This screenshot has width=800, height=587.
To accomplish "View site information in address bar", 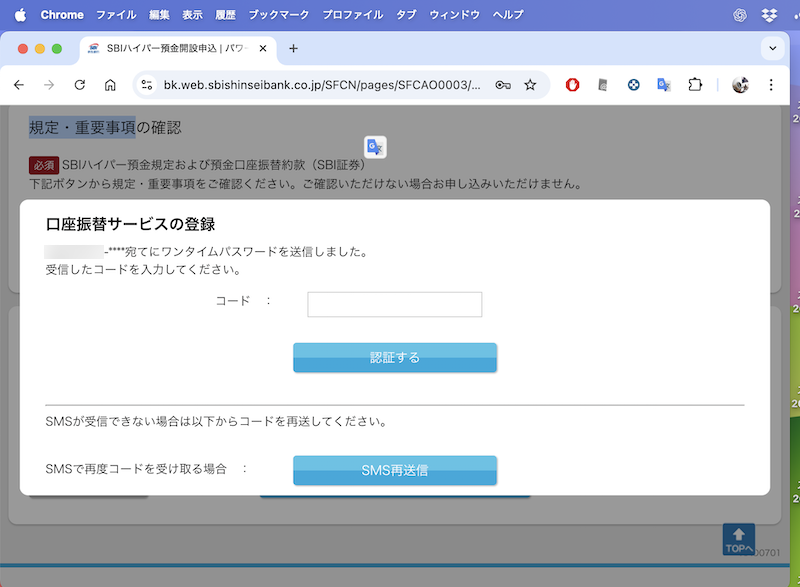I will (x=146, y=85).
